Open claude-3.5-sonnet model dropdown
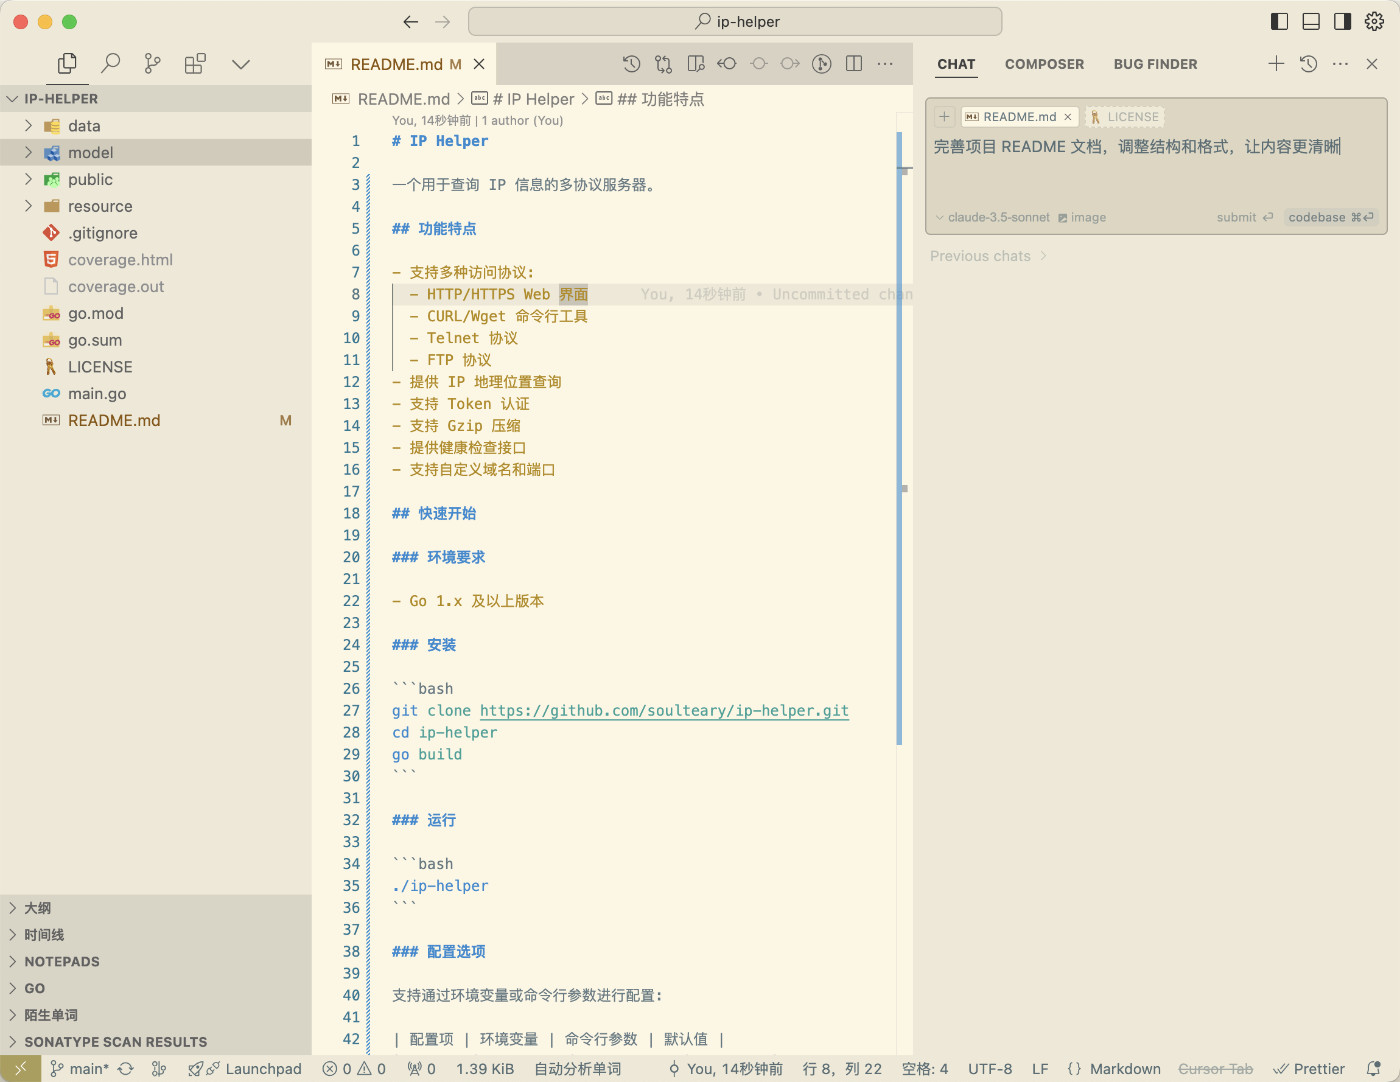The width and height of the screenshot is (1400, 1082). [993, 217]
